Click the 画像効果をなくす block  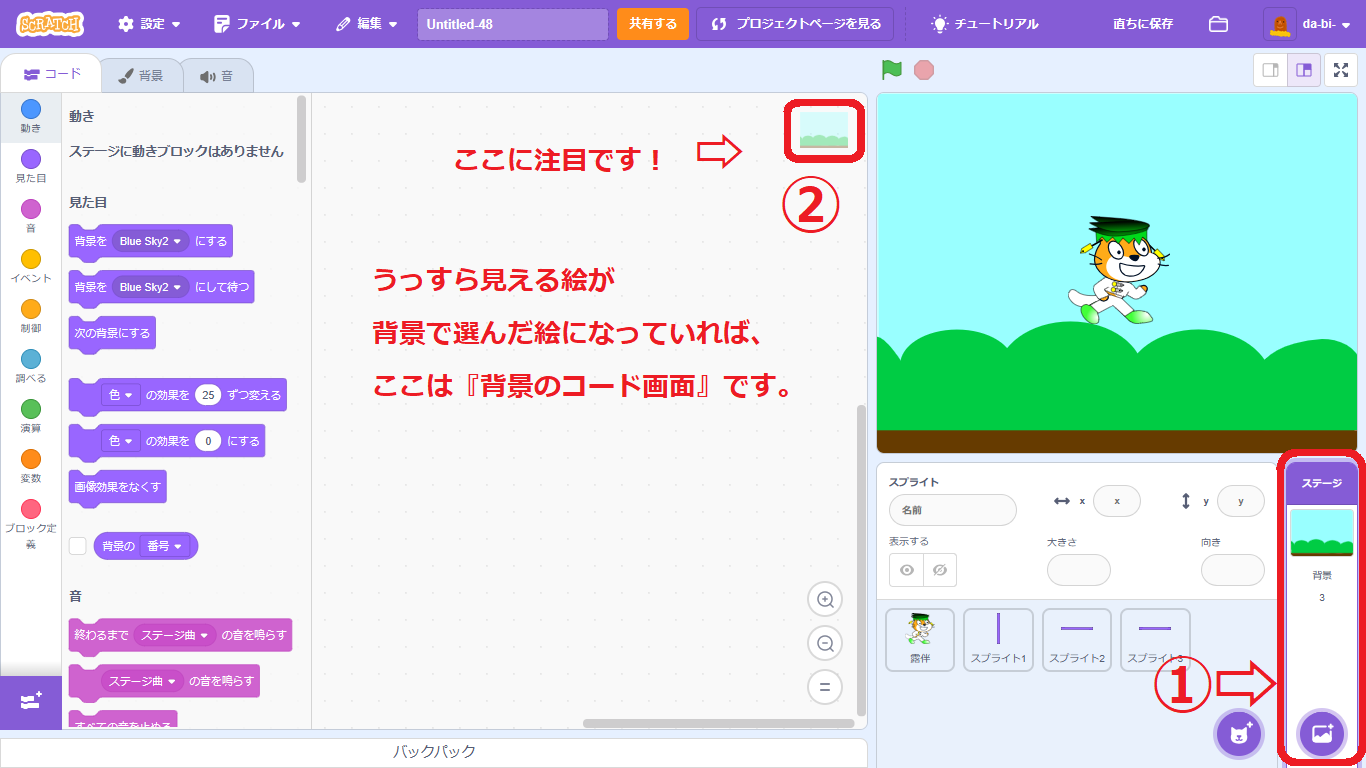coord(117,487)
